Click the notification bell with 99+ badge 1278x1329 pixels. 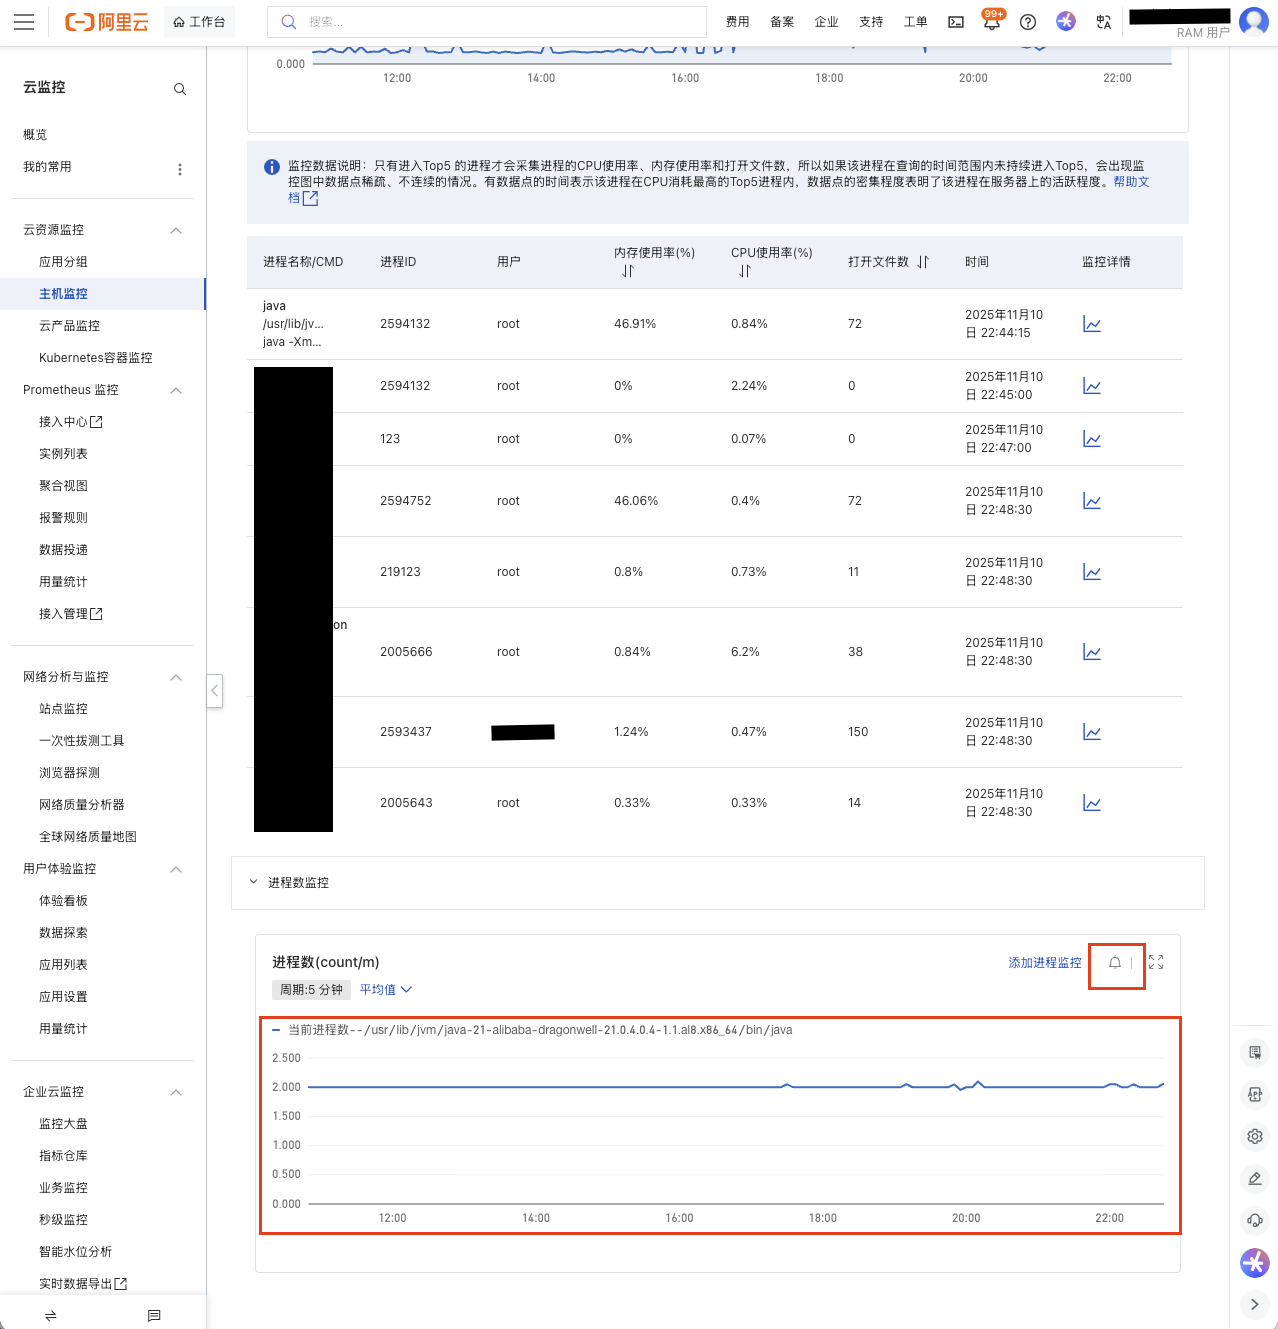991,22
